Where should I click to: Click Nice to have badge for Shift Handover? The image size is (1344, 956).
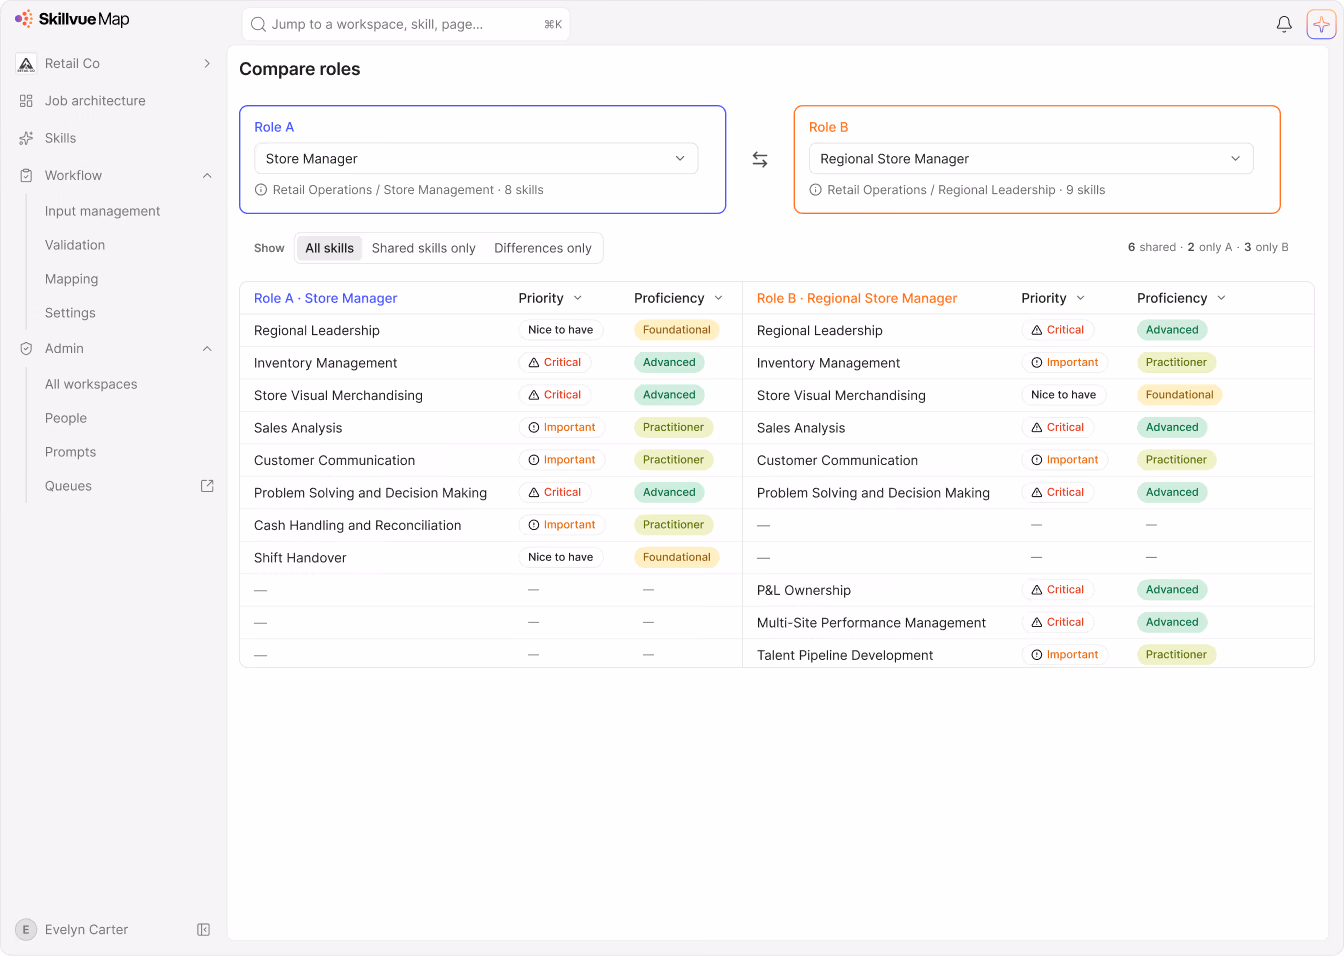click(560, 558)
